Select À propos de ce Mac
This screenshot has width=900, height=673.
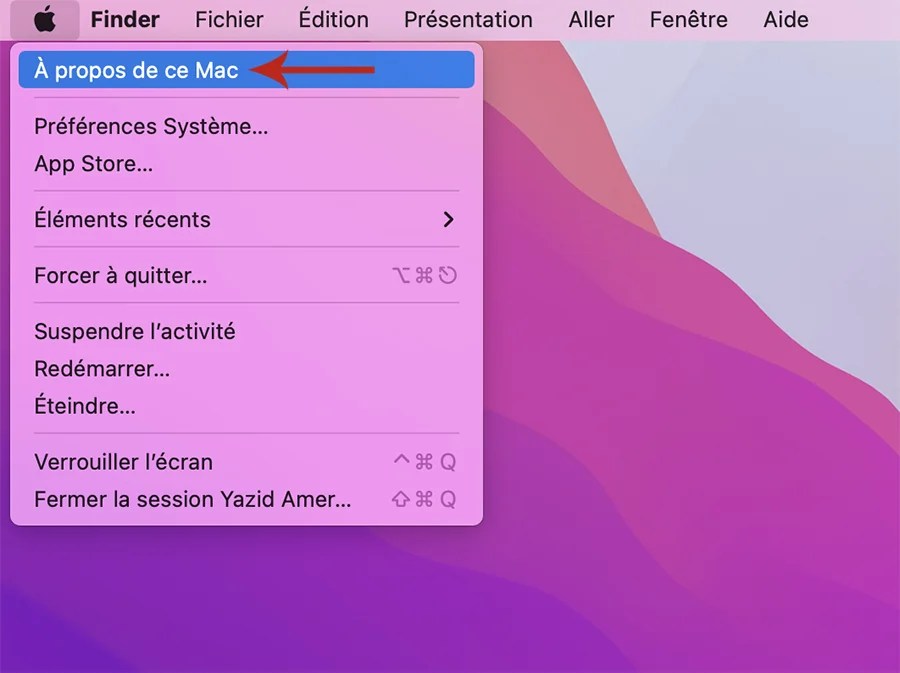[246, 70]
